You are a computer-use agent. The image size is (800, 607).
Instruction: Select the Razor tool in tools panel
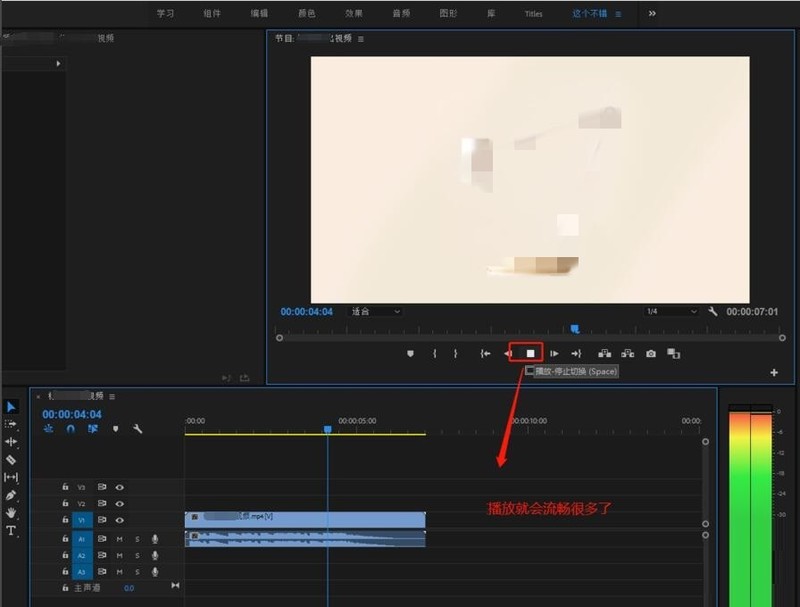(11, 460)
